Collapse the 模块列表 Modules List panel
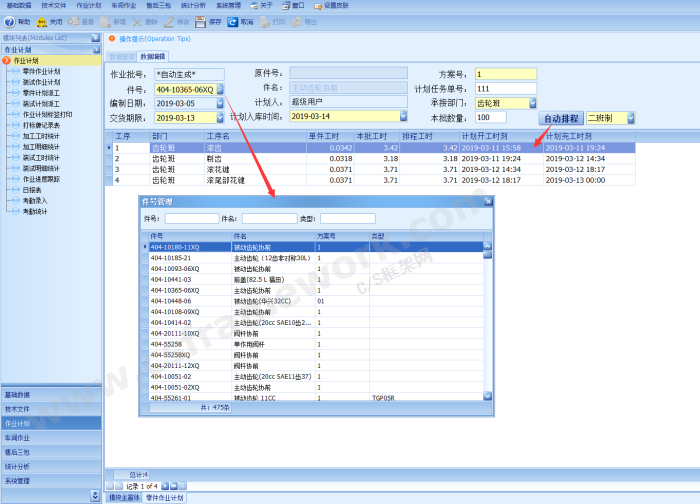This screenshot has width=700, height=504. pyautogui.click(x=96, y=37)
